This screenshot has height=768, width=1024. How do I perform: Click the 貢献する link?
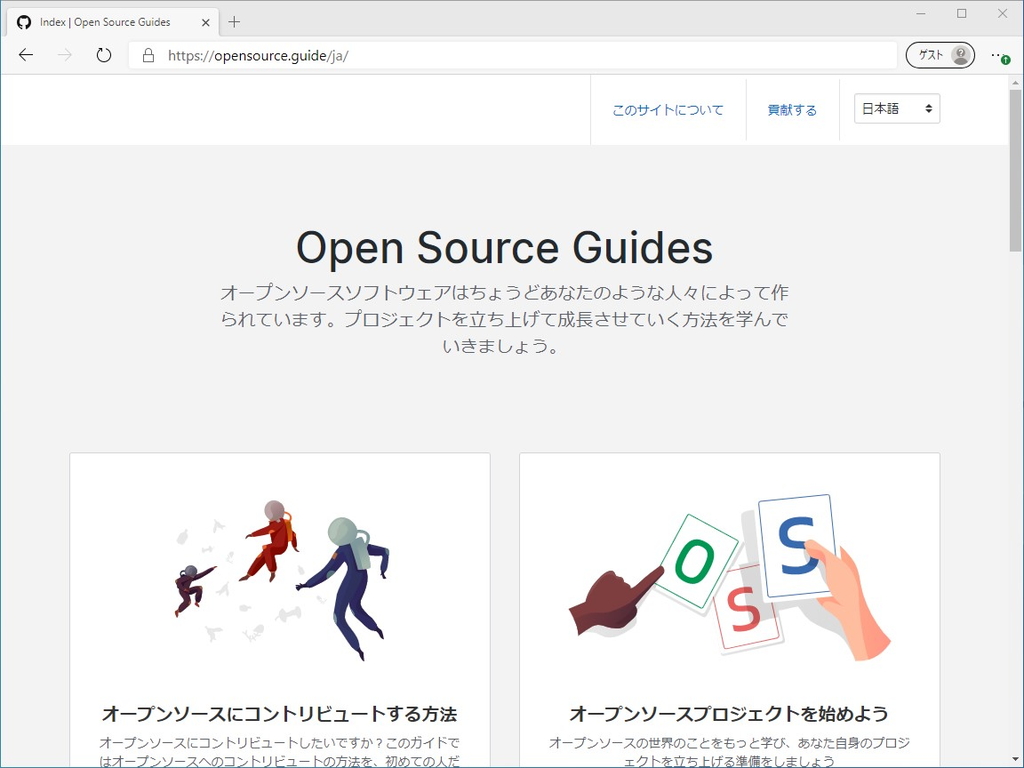[792, 110]
